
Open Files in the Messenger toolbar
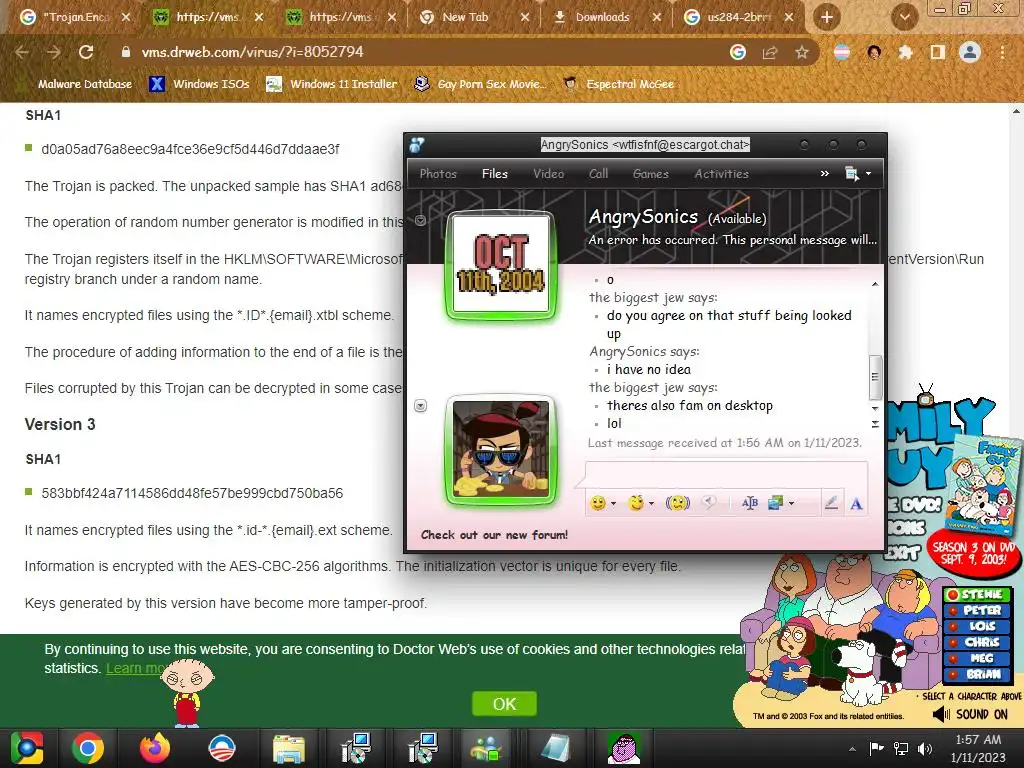pos(494,174)
